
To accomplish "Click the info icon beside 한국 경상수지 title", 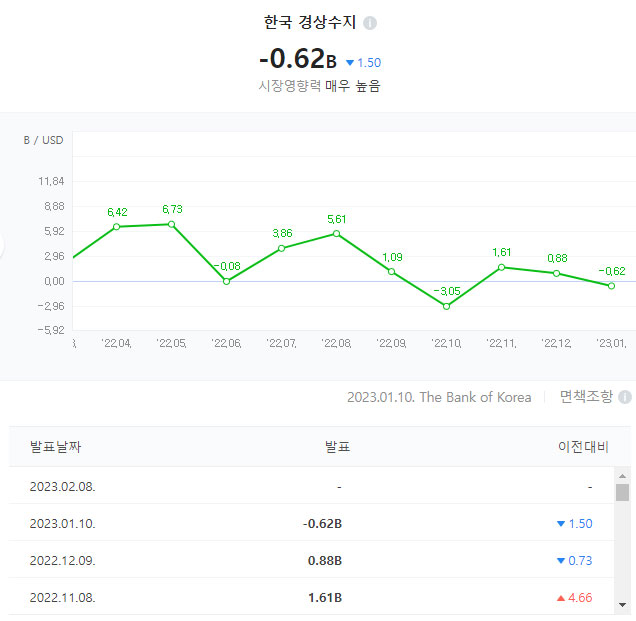I will (x=370, y=23).
